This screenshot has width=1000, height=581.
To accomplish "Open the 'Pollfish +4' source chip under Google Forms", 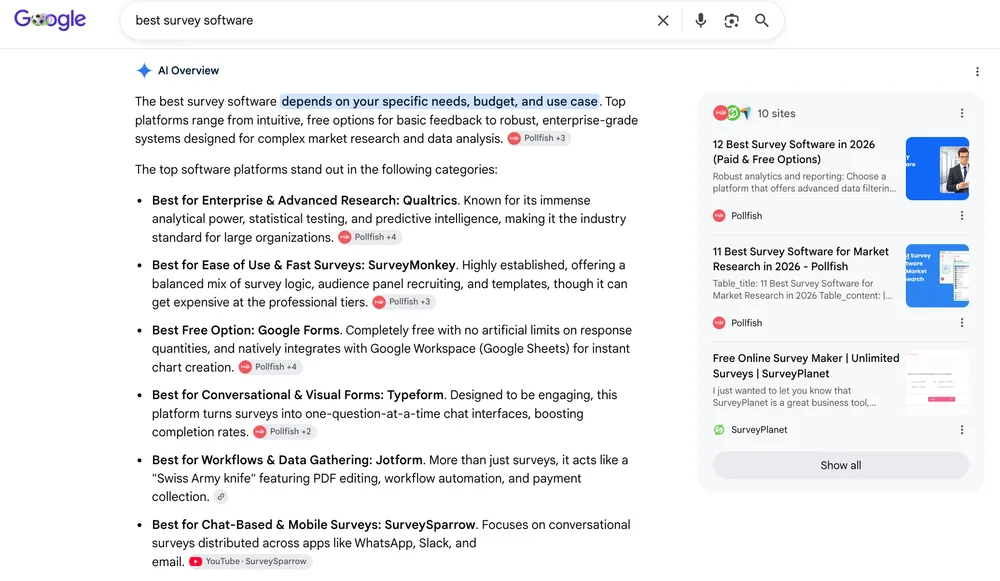I will click(x=269, y=367).
